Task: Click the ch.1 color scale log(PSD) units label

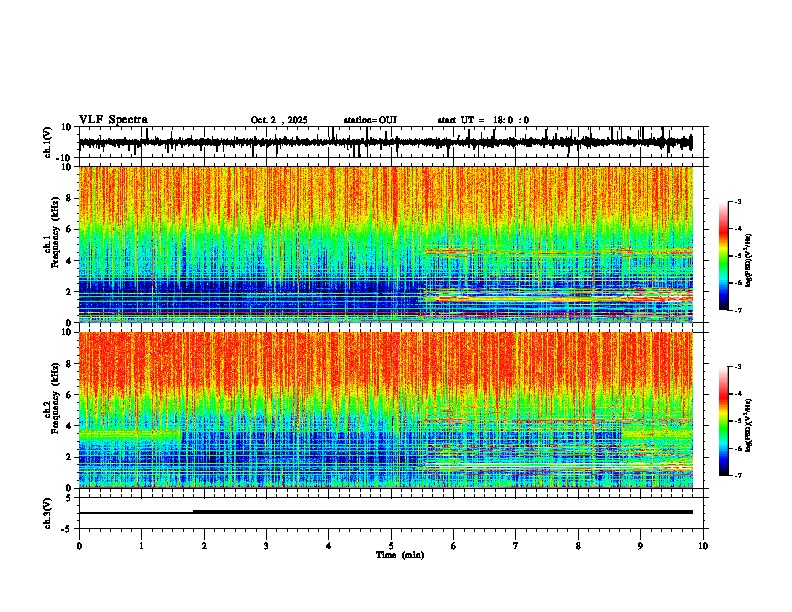Action: point(748,260)
